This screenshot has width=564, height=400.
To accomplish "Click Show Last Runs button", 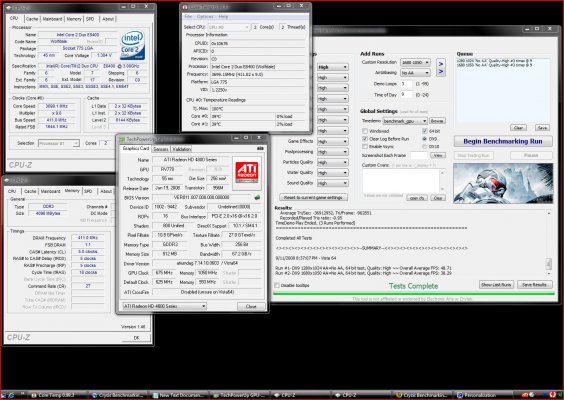I will 496,285.
